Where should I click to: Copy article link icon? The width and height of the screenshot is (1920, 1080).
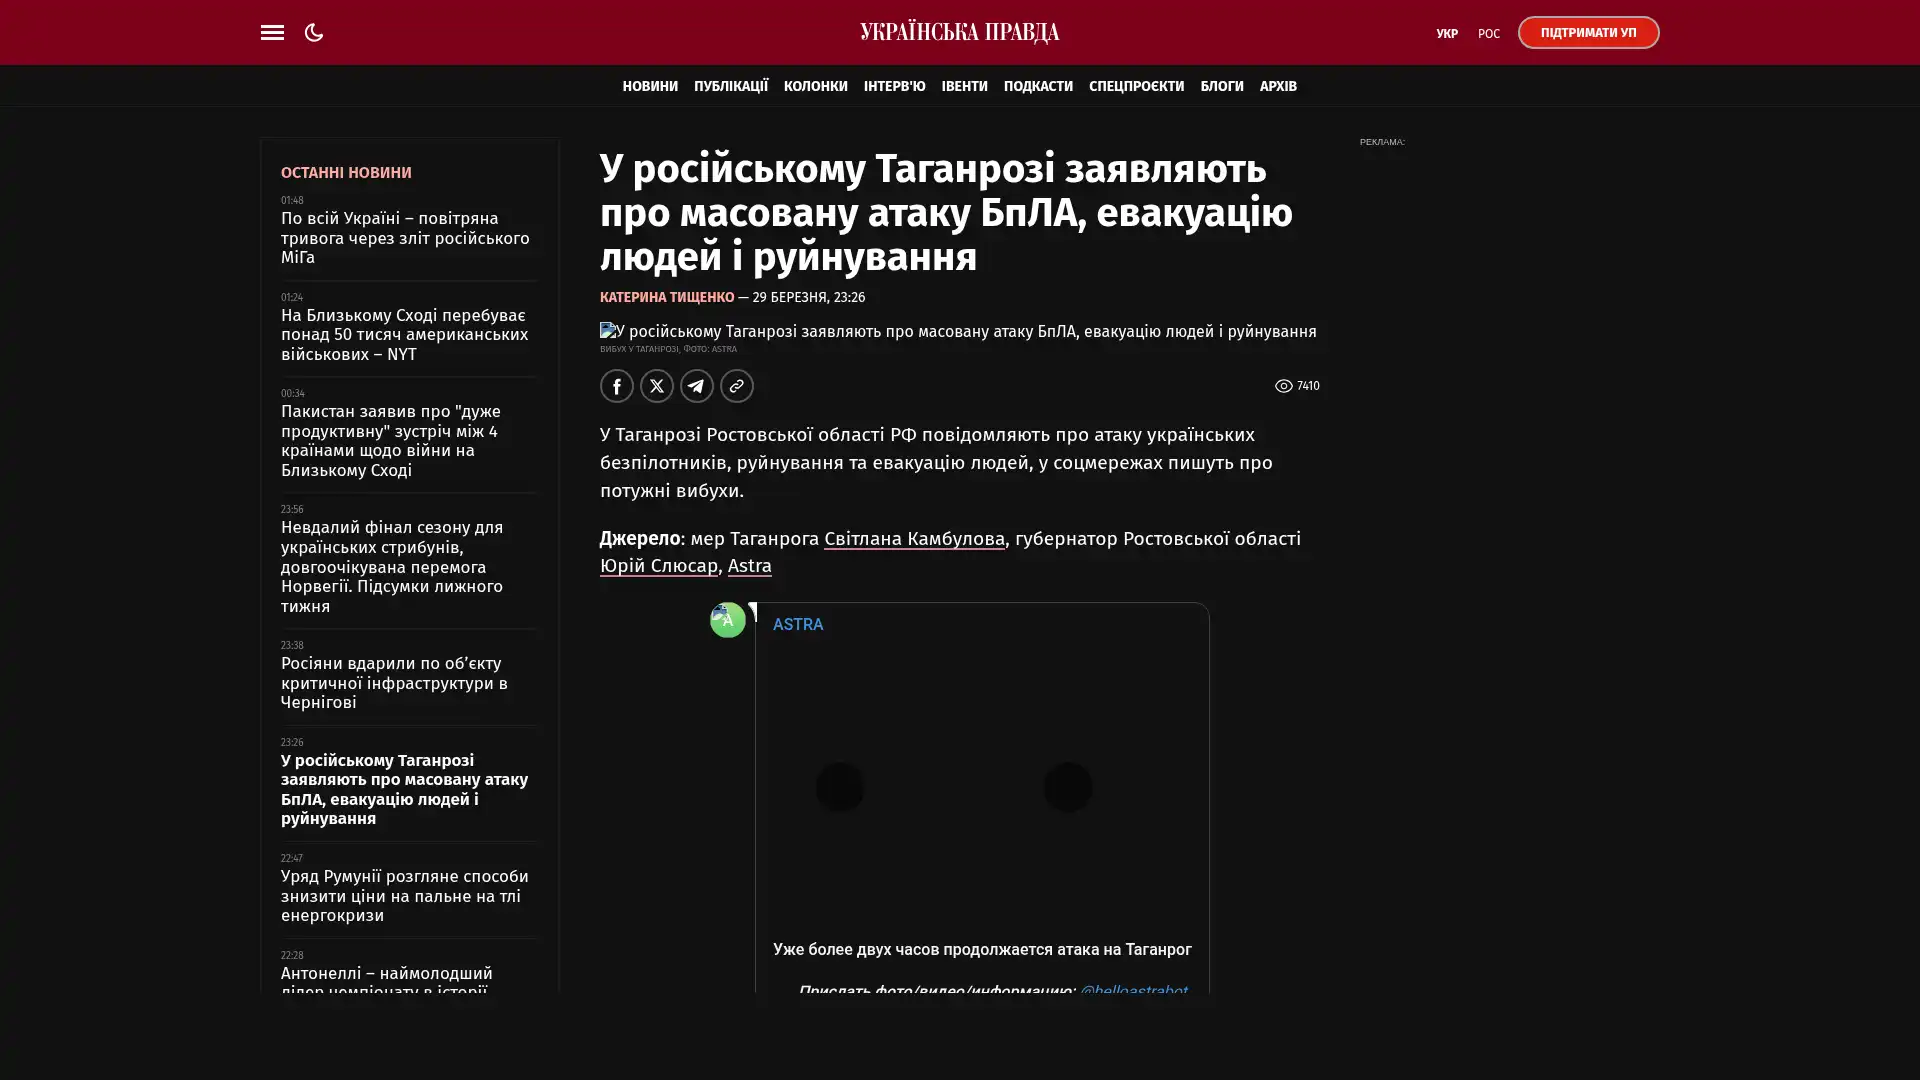(x=737, y=386)
